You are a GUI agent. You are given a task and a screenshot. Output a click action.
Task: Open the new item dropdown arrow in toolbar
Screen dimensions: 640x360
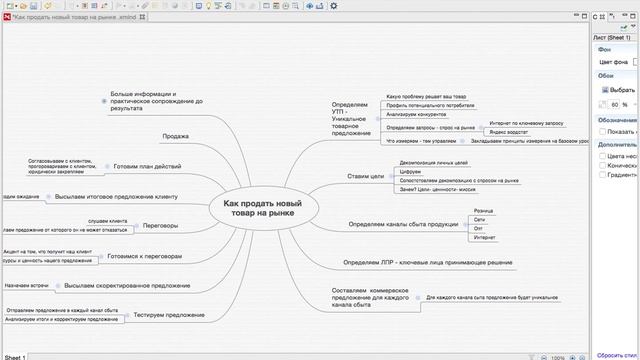pyautogui.click(x=16, y=6)
